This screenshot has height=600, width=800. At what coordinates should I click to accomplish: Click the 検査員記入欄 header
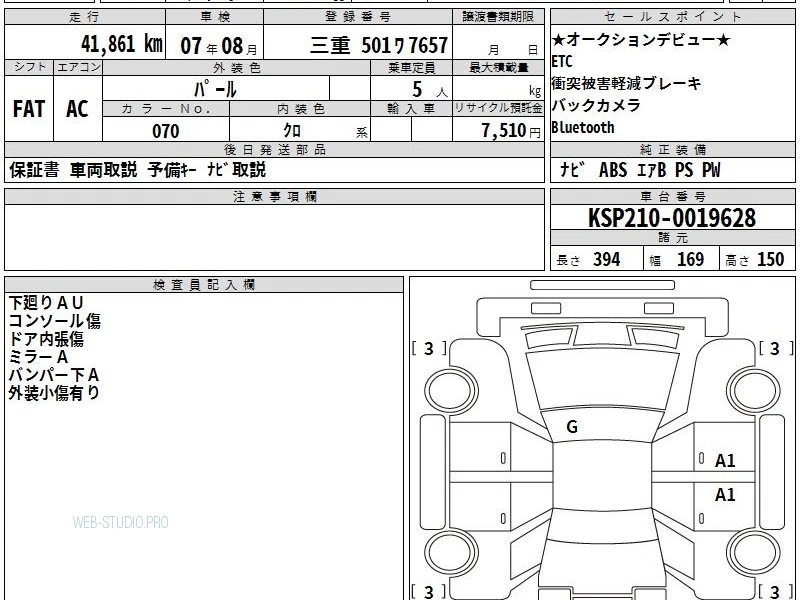point(204,285)
